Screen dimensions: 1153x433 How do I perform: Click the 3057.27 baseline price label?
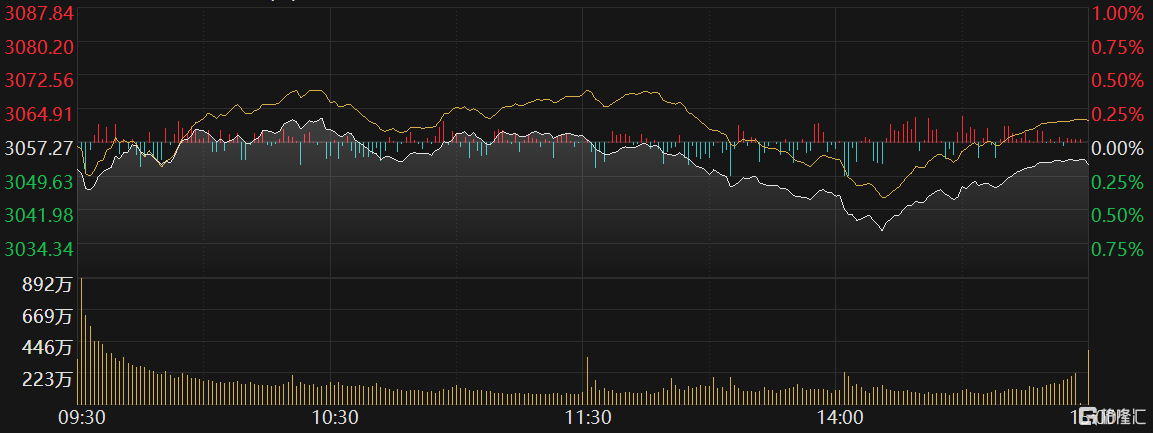click(x=39, y=148)
